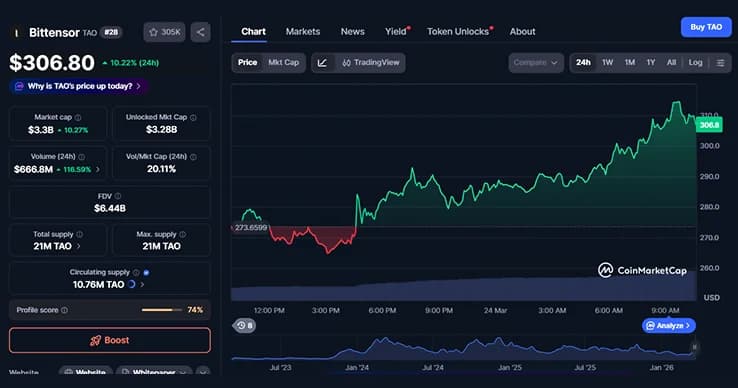Click the 21M TAO max supply value
Viewport: 738px width, 388px height.
tap(161, 246)
